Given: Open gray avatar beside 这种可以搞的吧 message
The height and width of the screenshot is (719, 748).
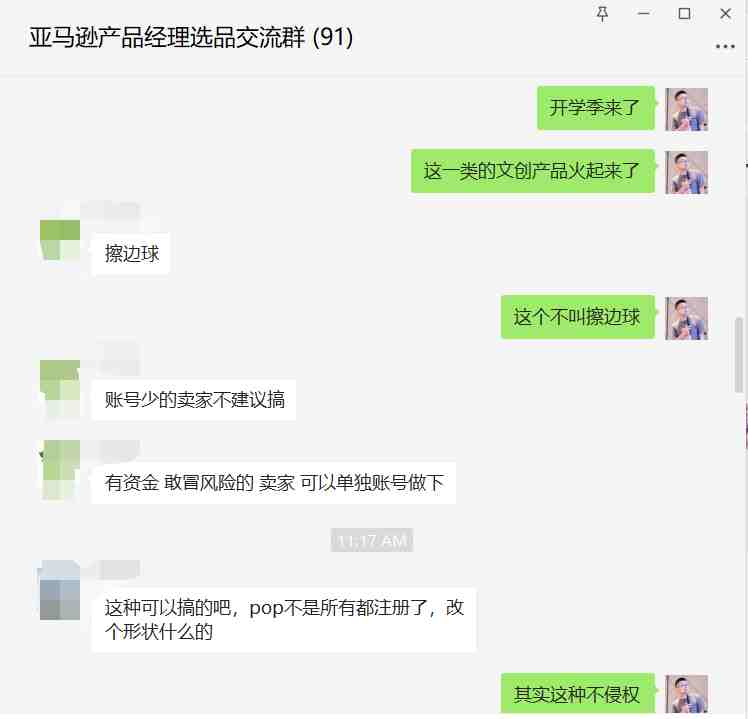Looking at the screenshot, I should tap(60, 590).
